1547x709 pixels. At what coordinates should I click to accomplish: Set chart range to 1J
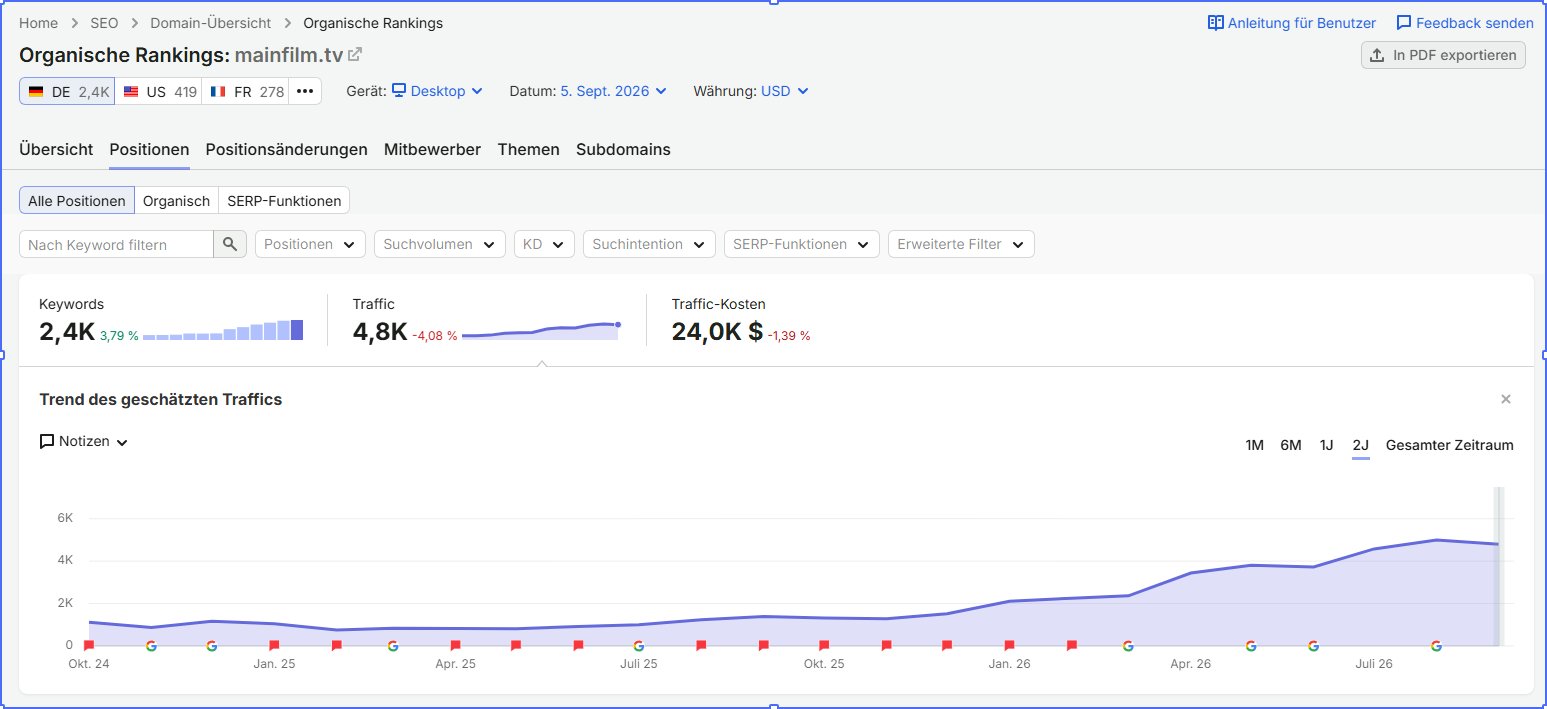[1326, 445]
